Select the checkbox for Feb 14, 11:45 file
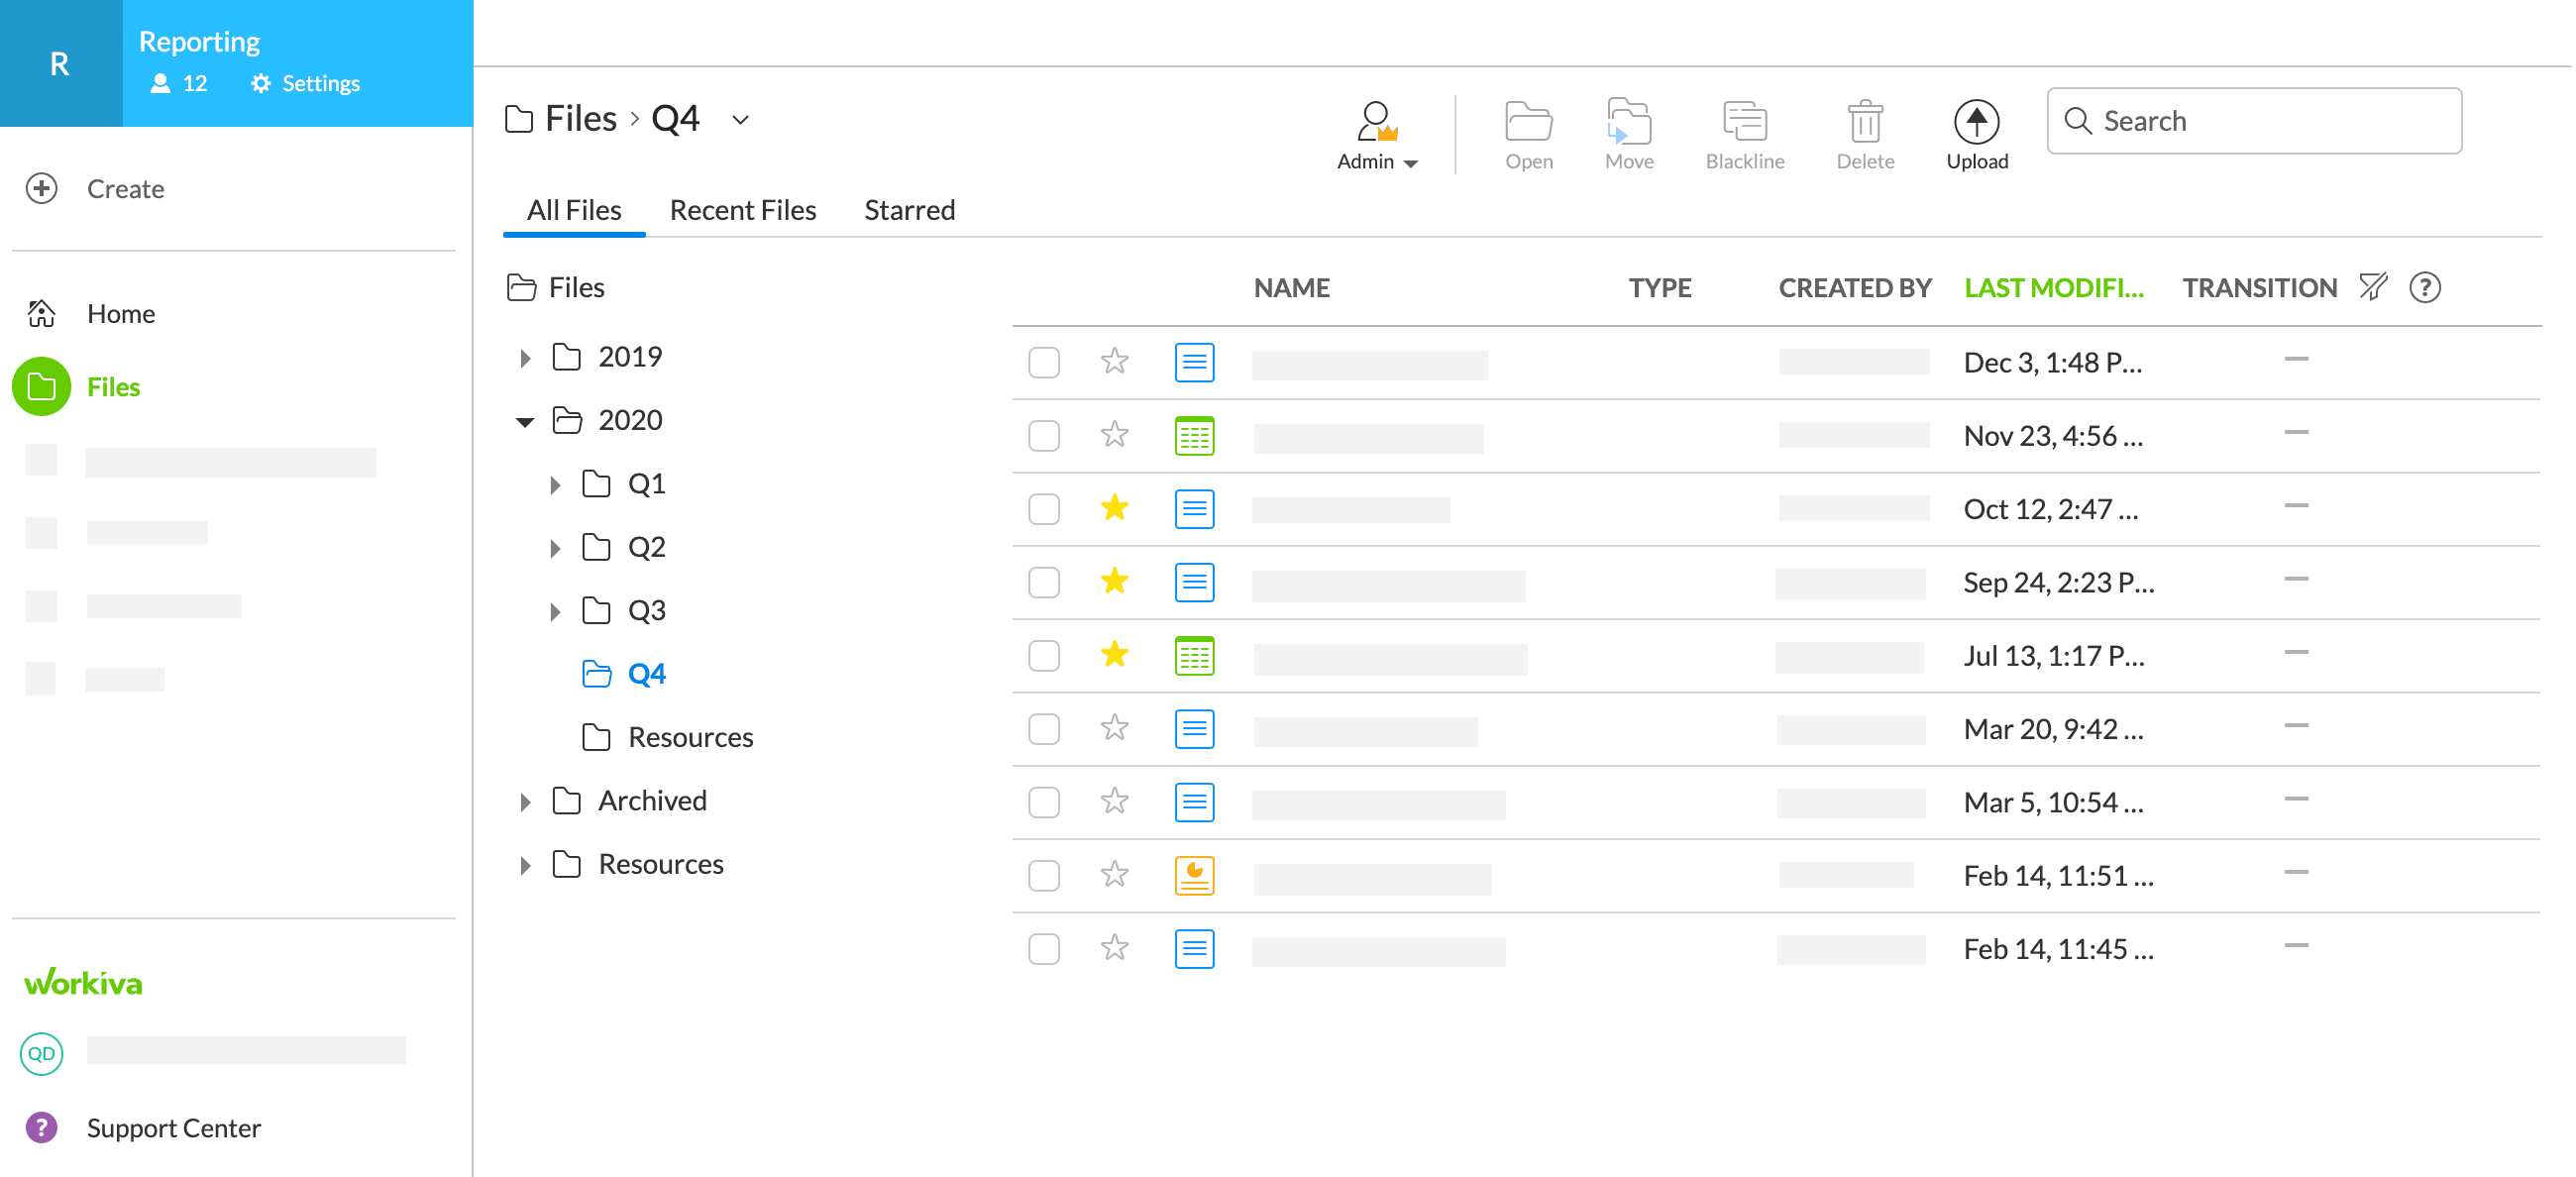 click(x=1043, y=948)
